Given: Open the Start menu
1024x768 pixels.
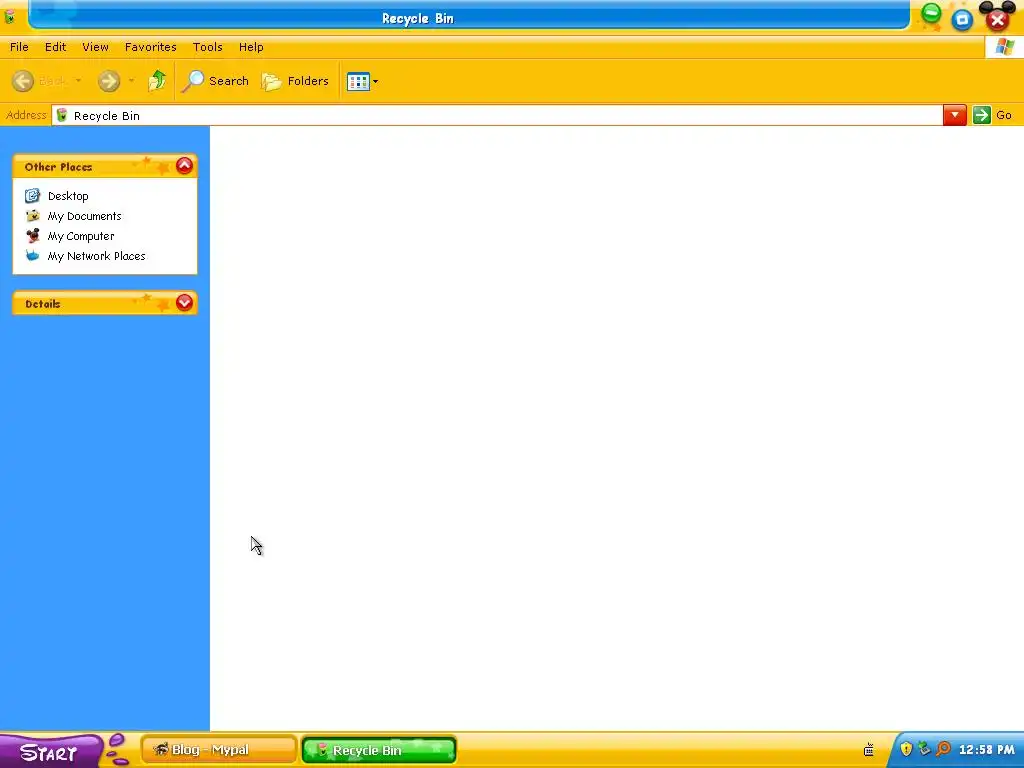Looking at the screenshot, I should (50, 752).
